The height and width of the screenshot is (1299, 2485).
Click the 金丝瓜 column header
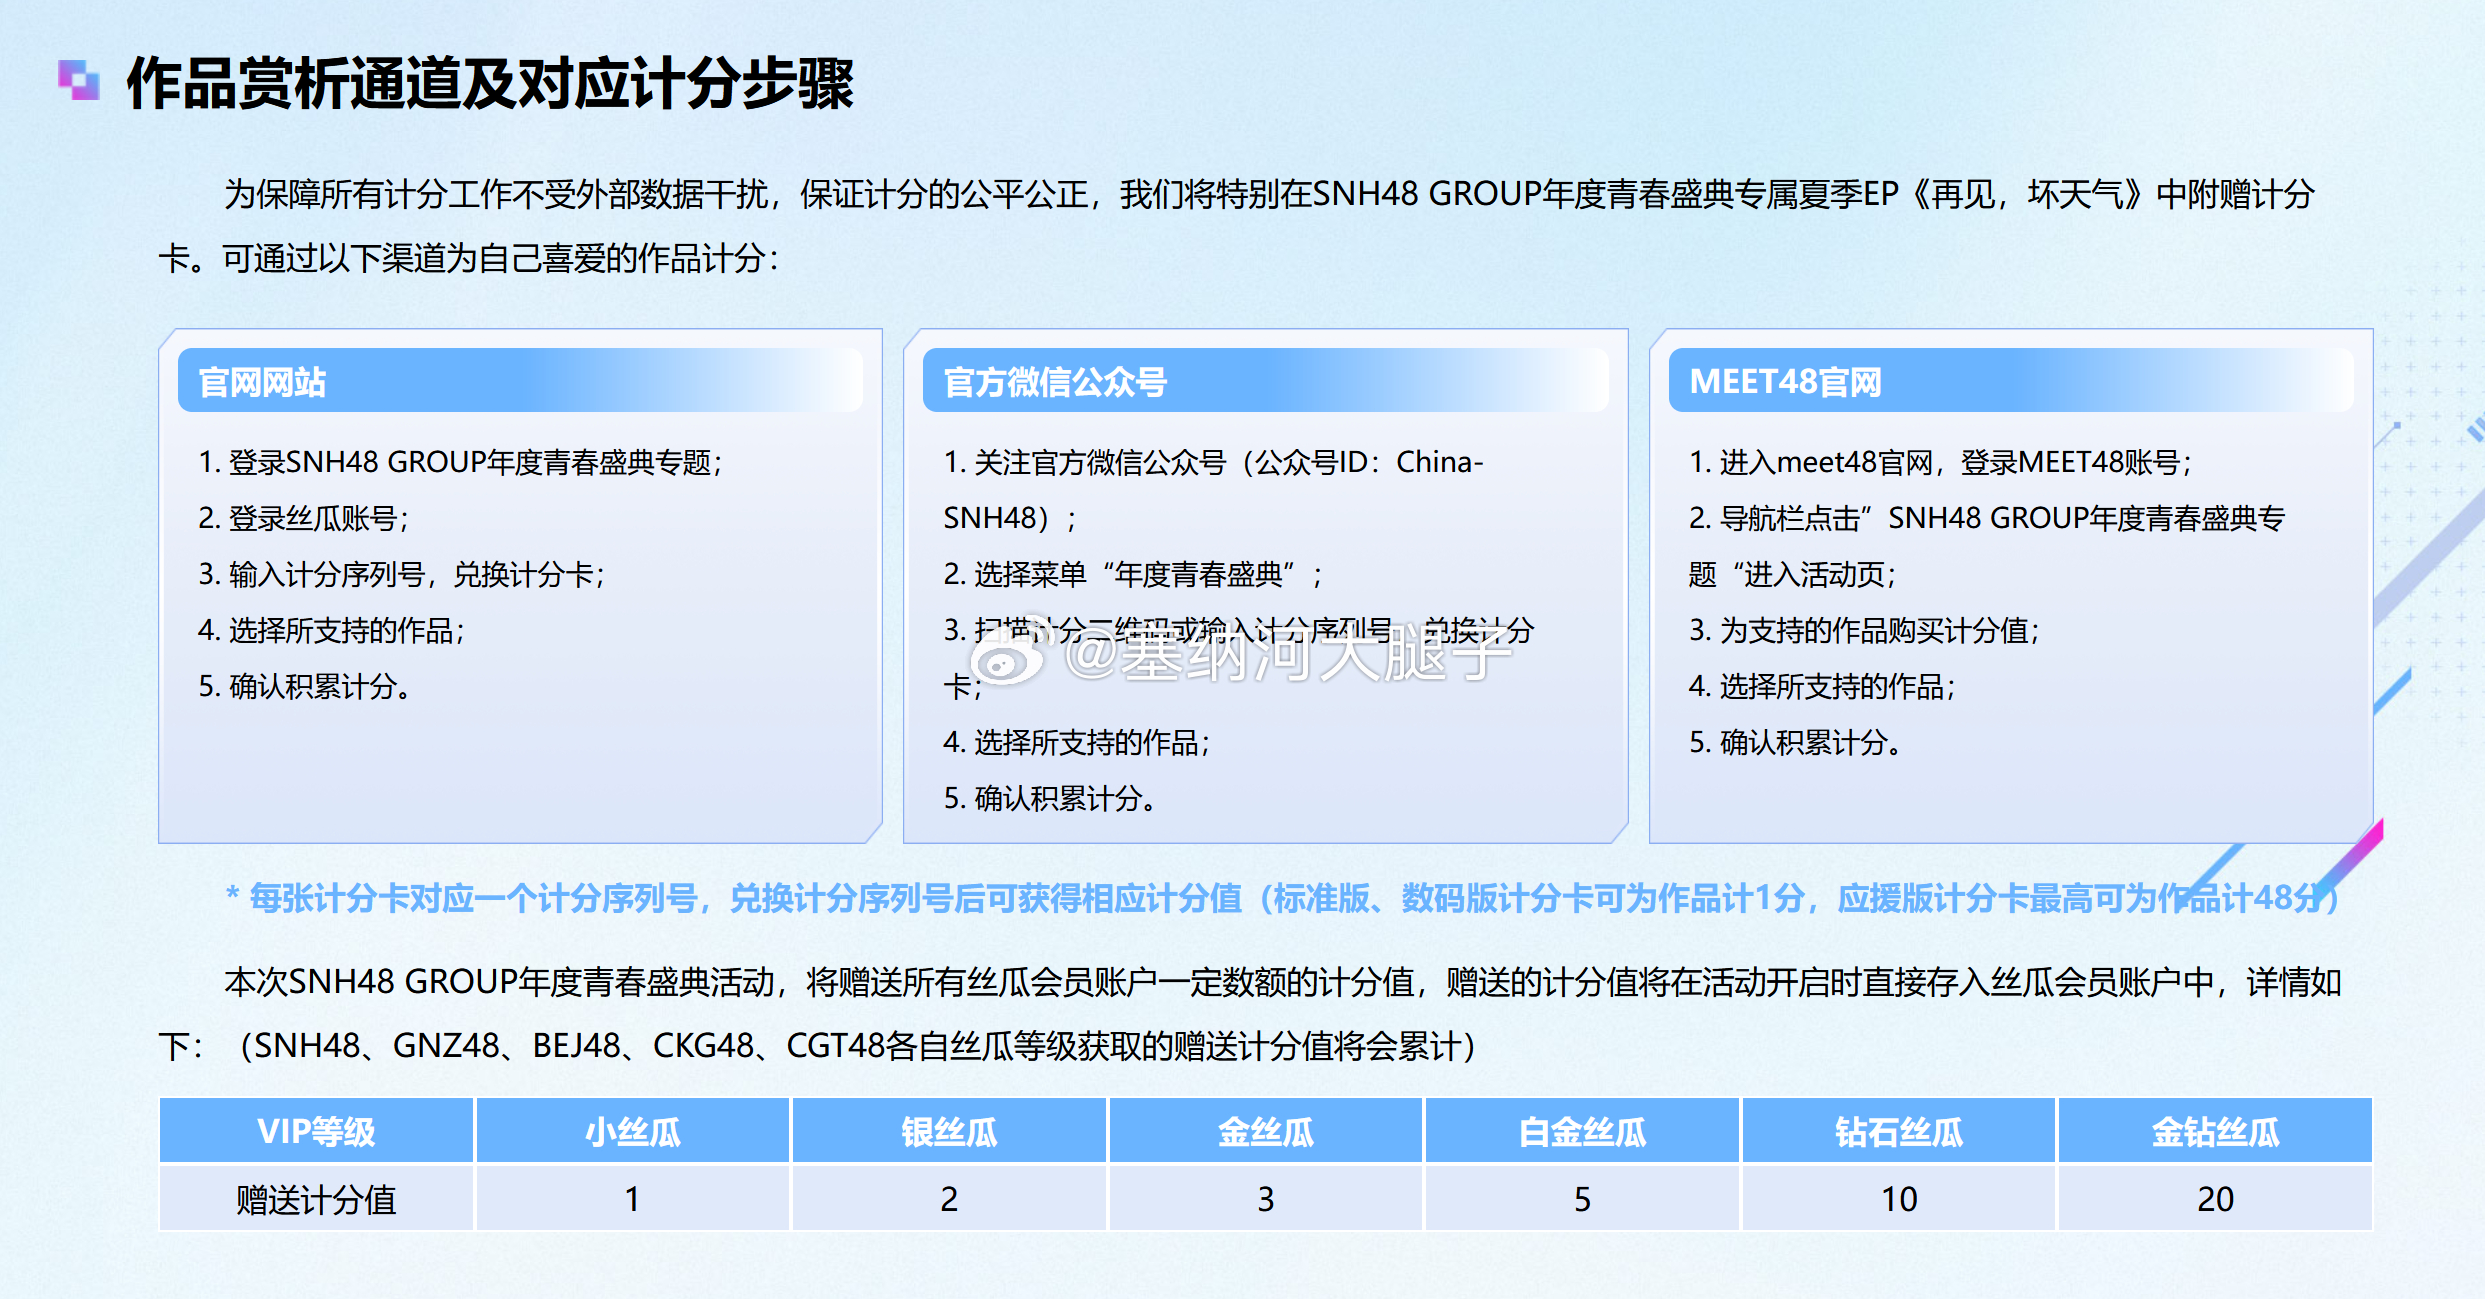click(x=1266, y=1131)
